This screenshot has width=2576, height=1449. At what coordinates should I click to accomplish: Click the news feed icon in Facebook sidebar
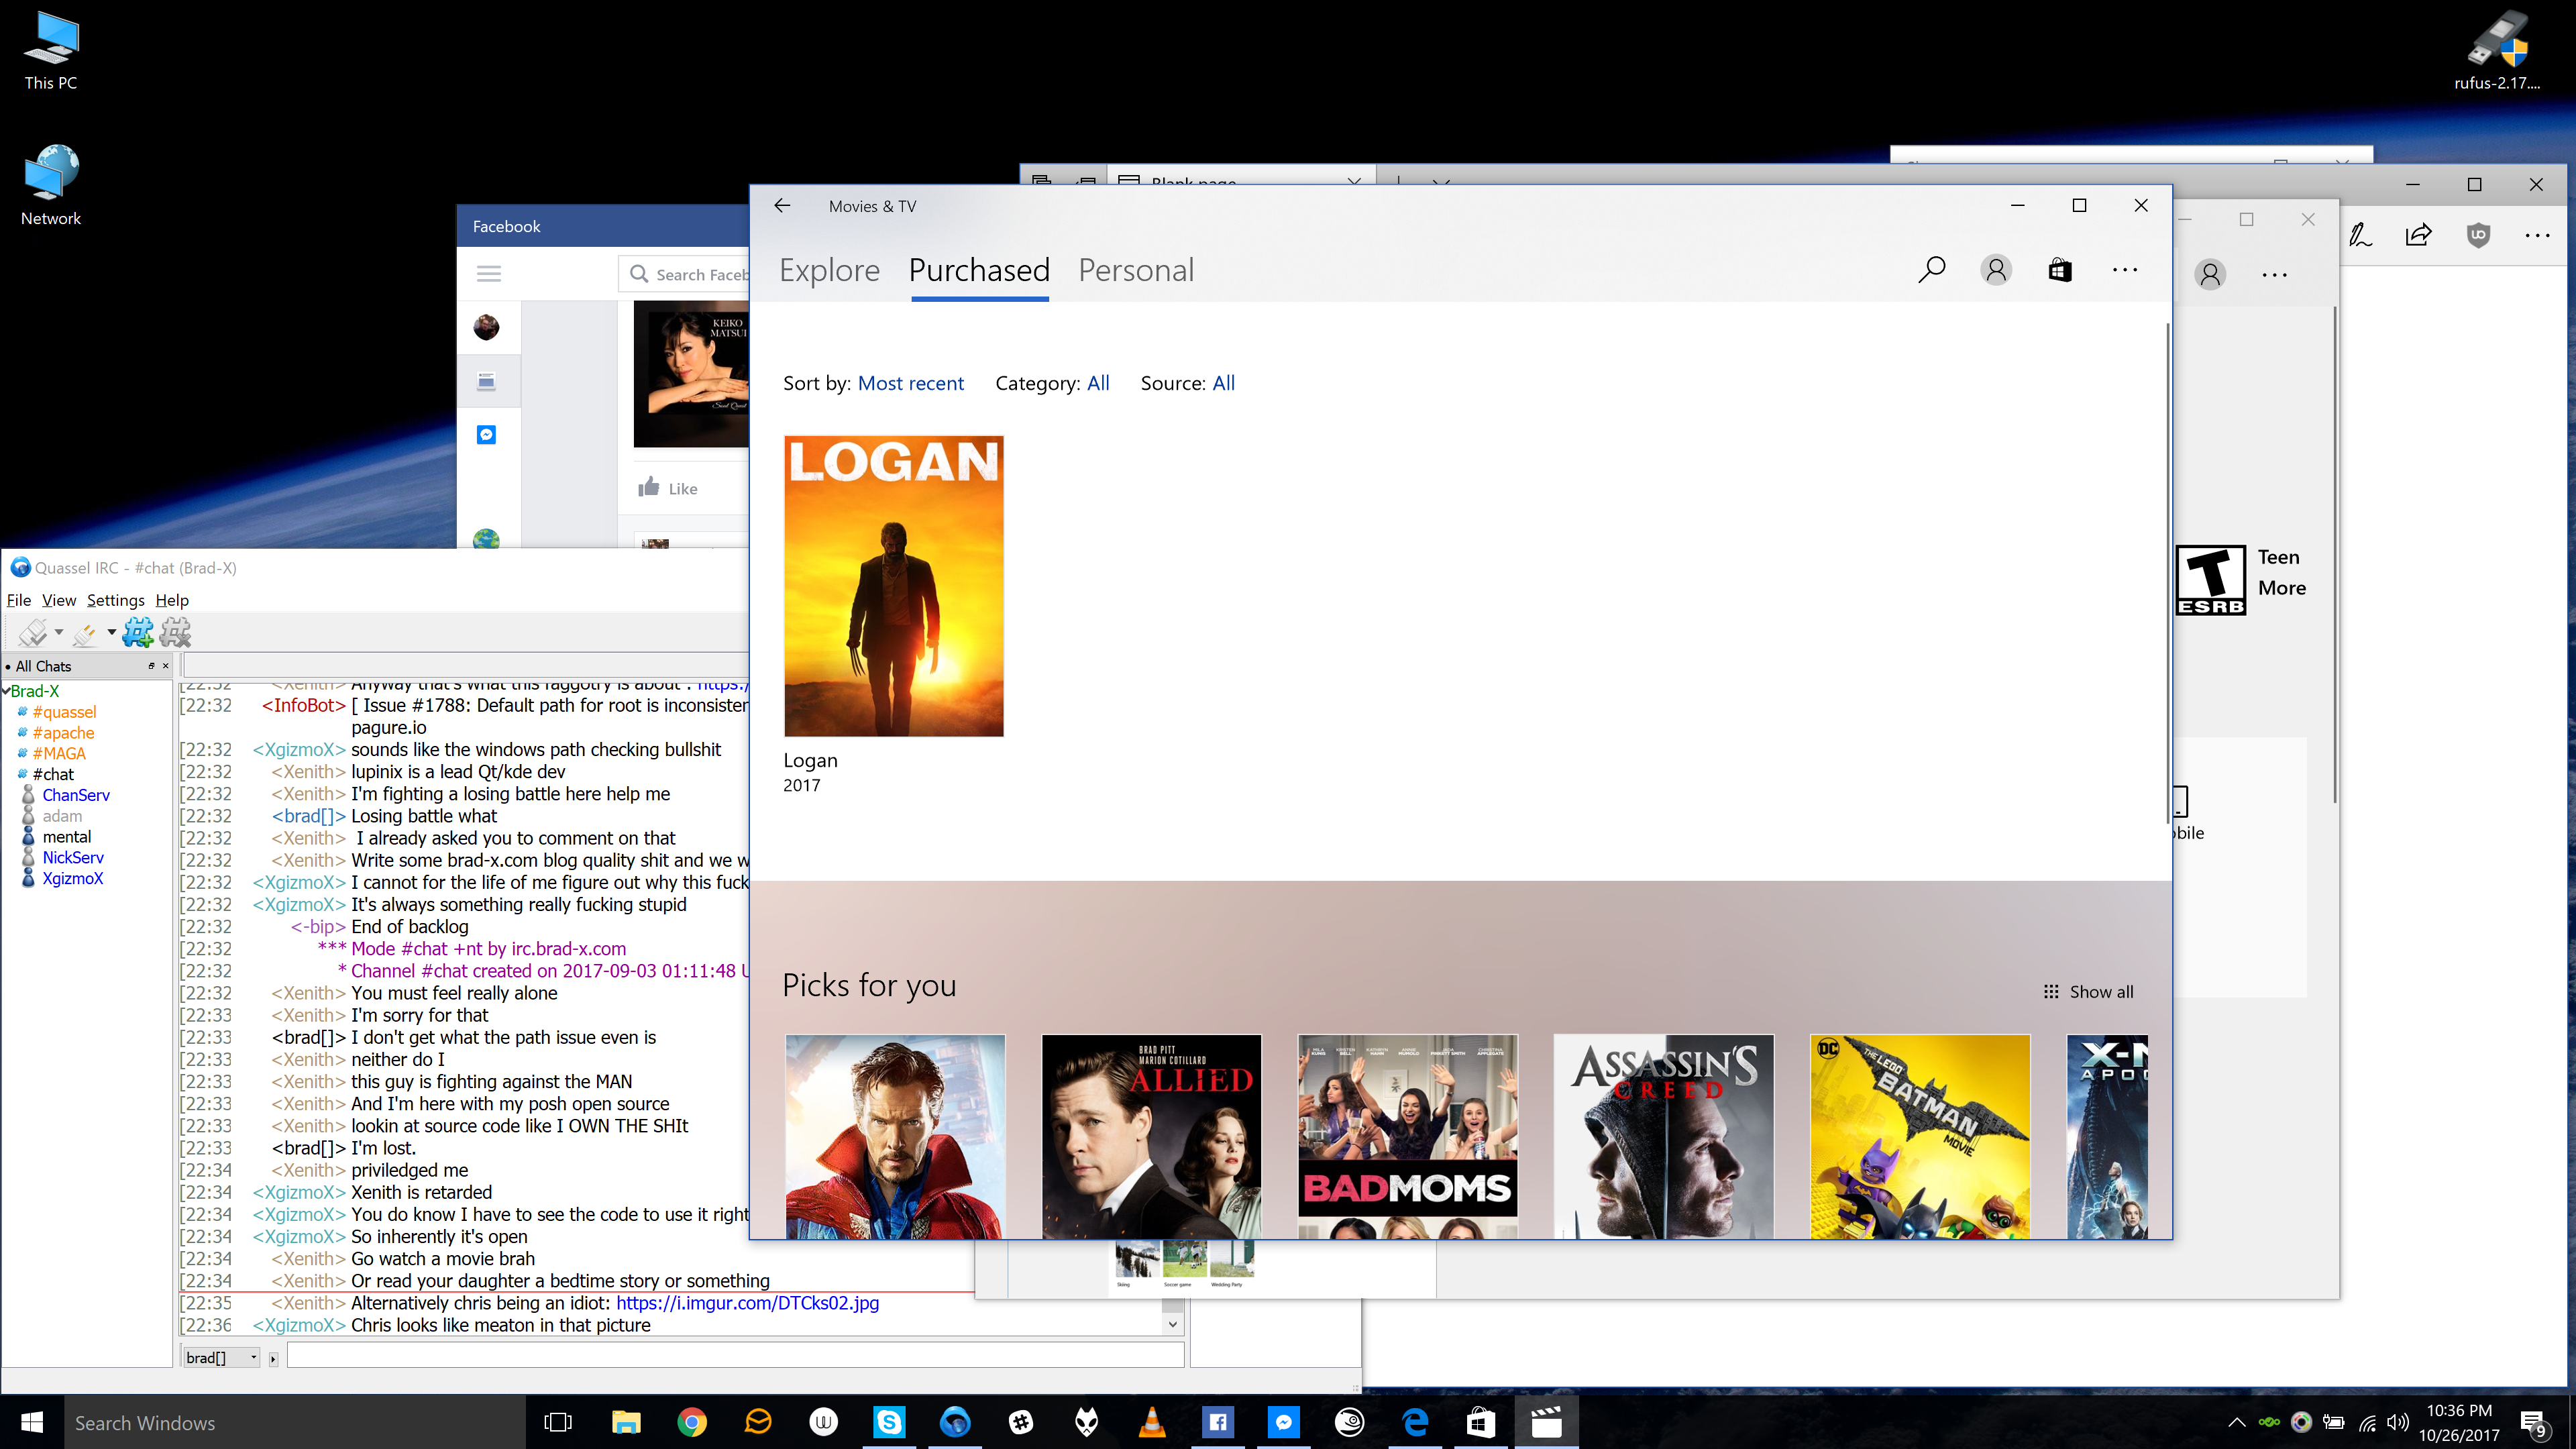(x=486, y=381)
